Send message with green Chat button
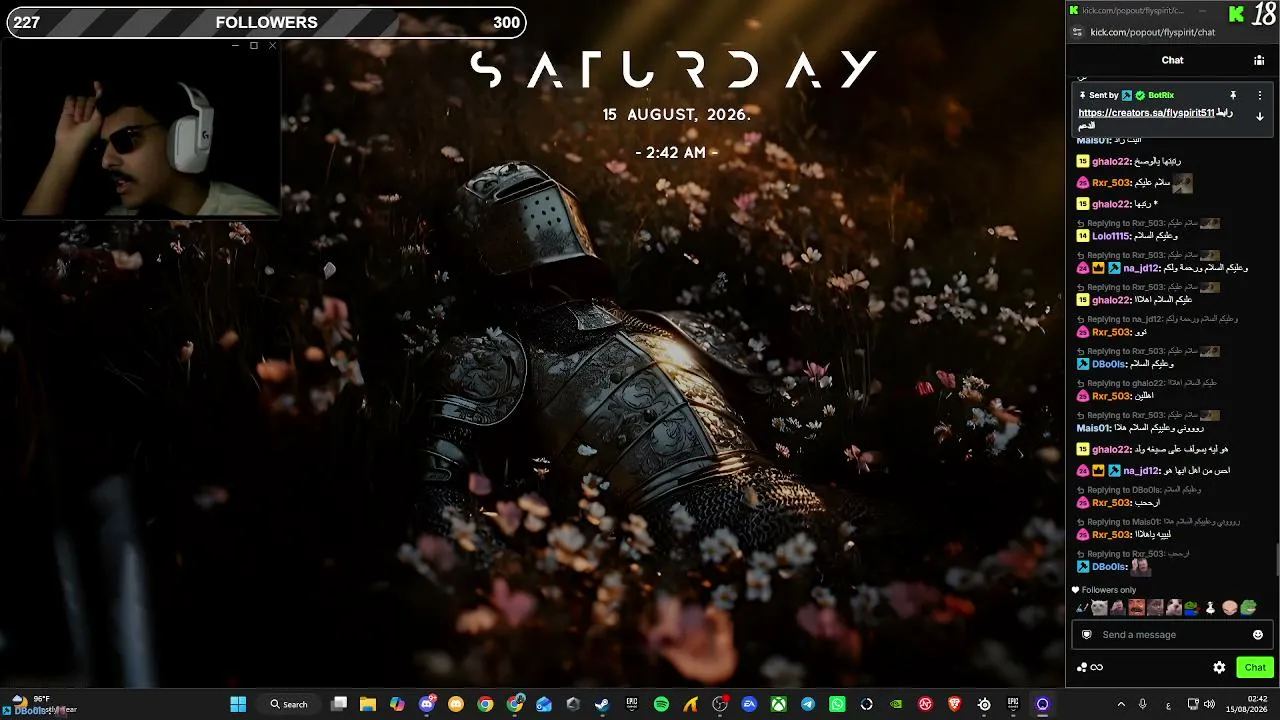This screenshot has height=720, width=1280. (x=1255, y=667)
